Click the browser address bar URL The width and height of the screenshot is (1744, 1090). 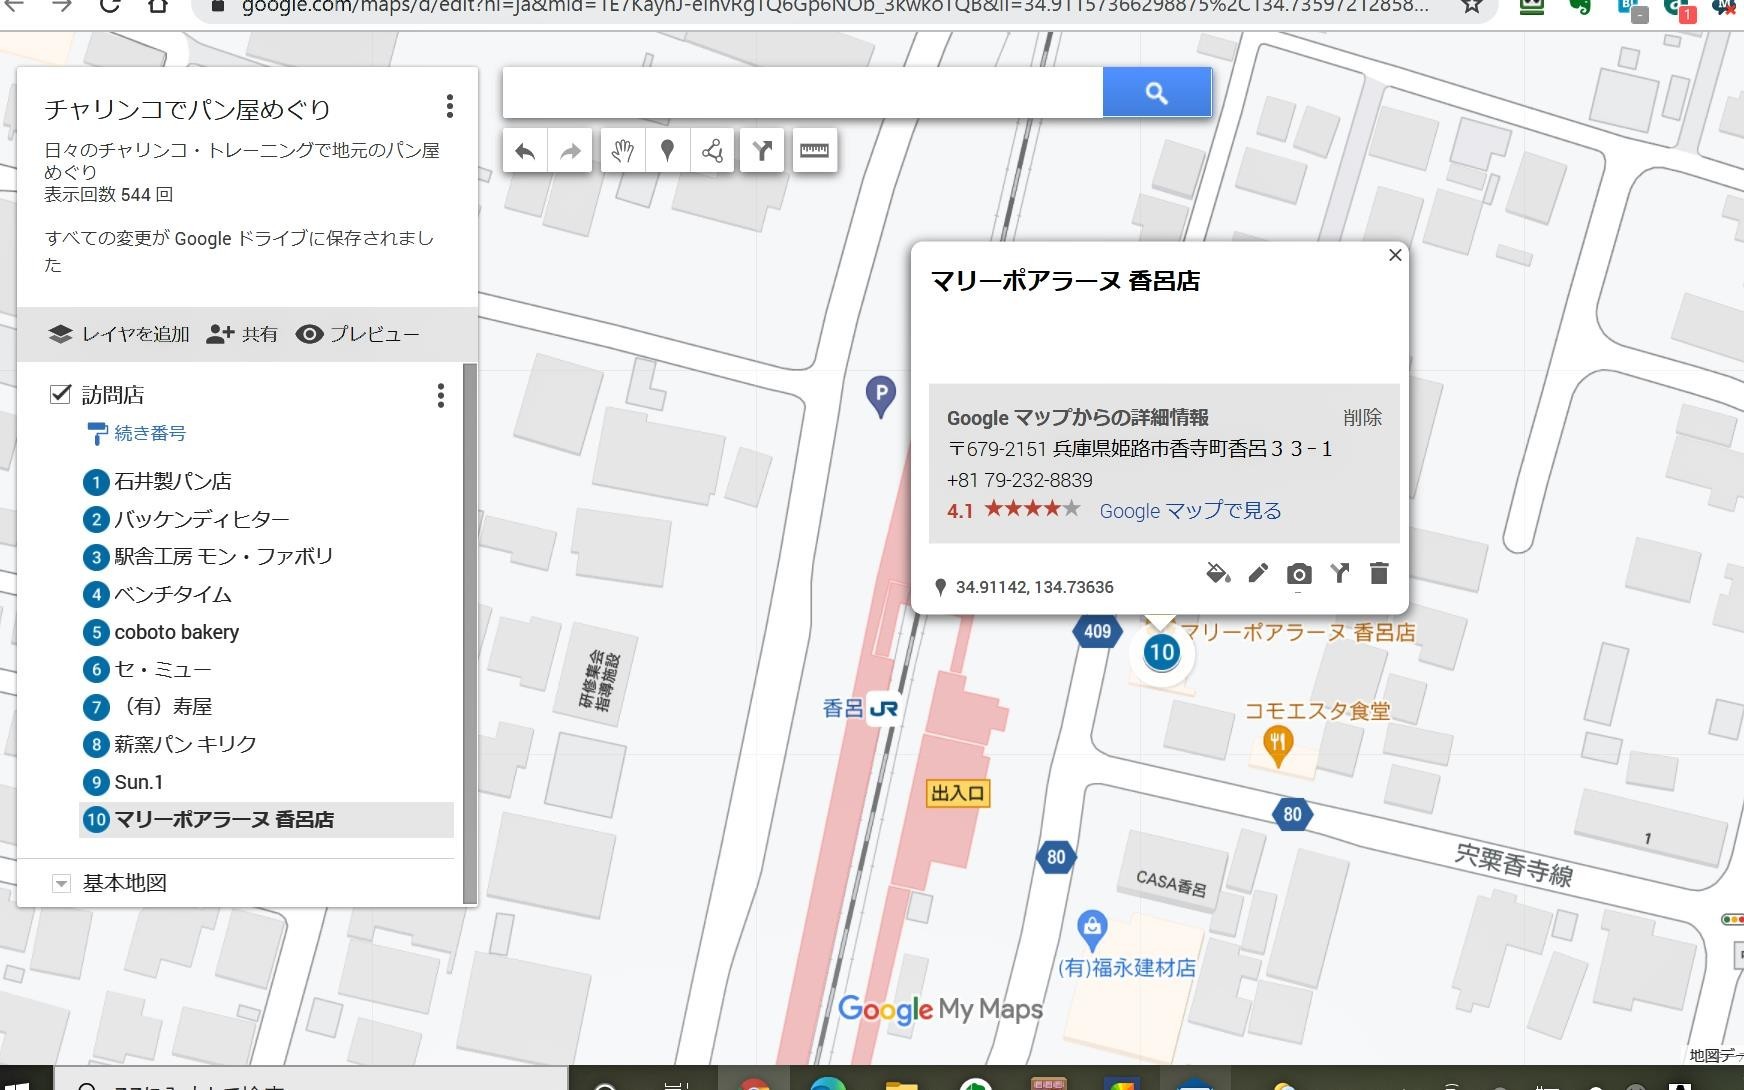pos(836,6)
